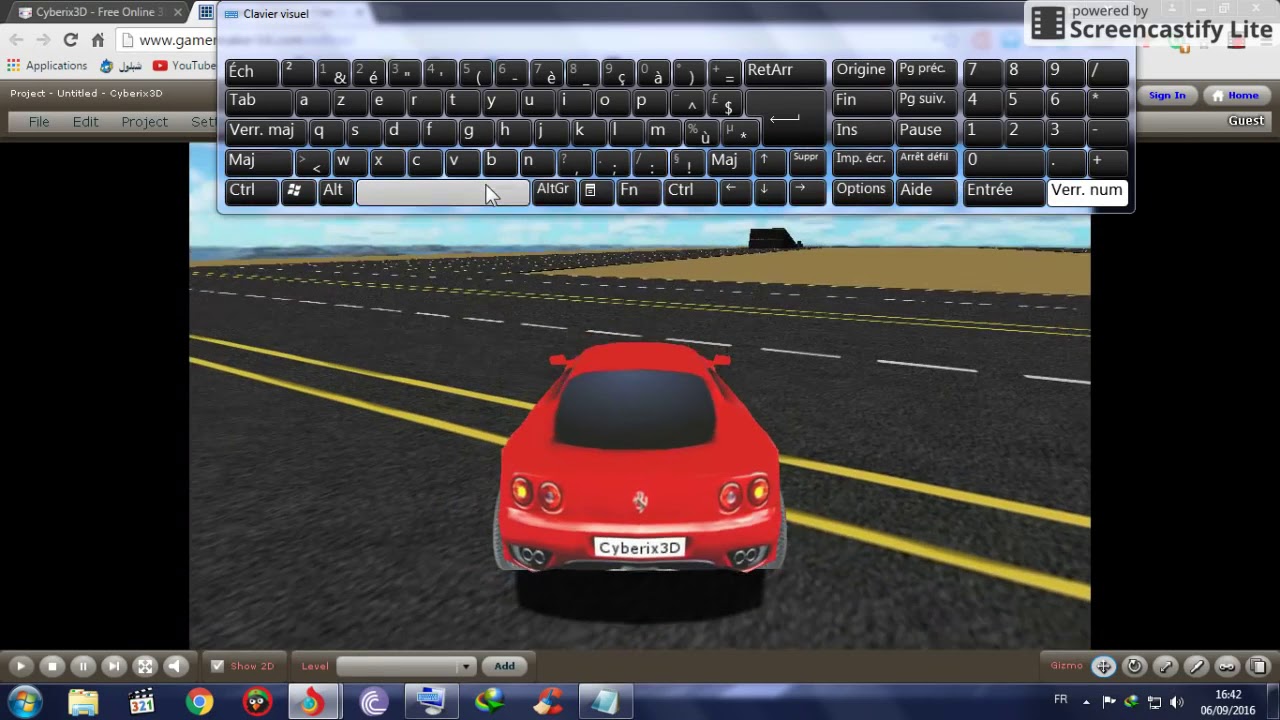Image resolution: width=1280 pixels, height=720 pixels.
Task: Click the Origine key
Action: click(x=862, y=71)
